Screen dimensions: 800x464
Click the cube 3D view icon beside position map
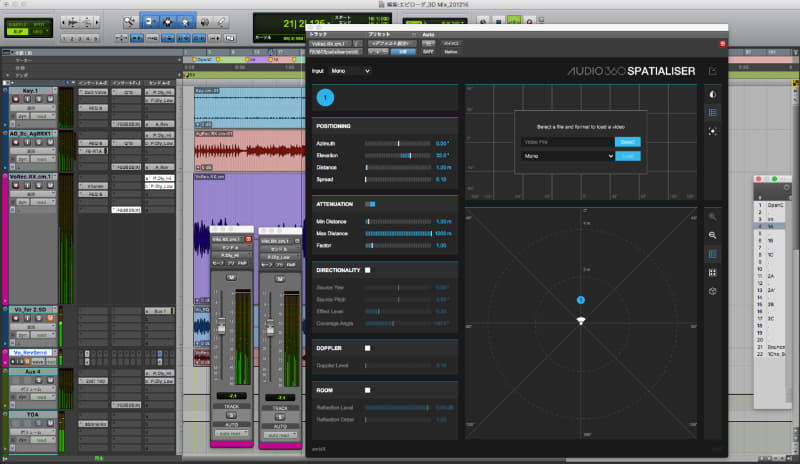coord(712,291)
